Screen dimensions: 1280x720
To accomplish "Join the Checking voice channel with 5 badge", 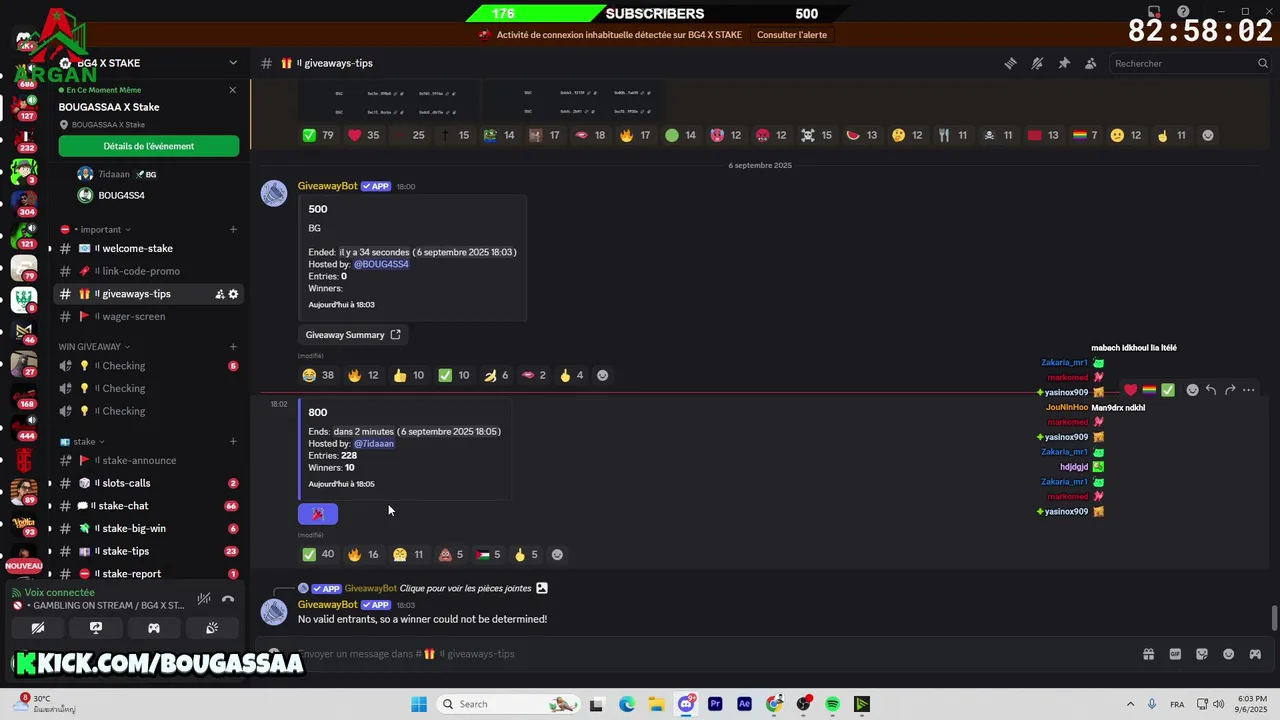I will [x=146, y=366].
